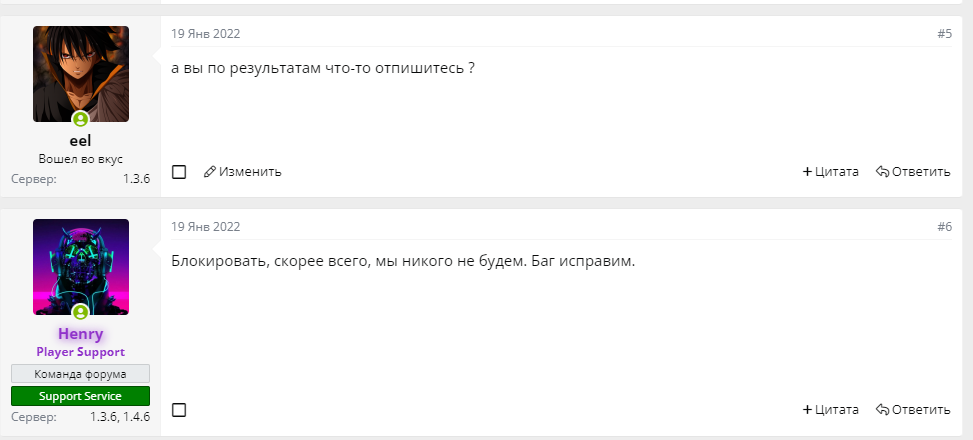Click plus icon for Цитата in post #5
This screenshot has width=973, height=440.
click(807, 172)
